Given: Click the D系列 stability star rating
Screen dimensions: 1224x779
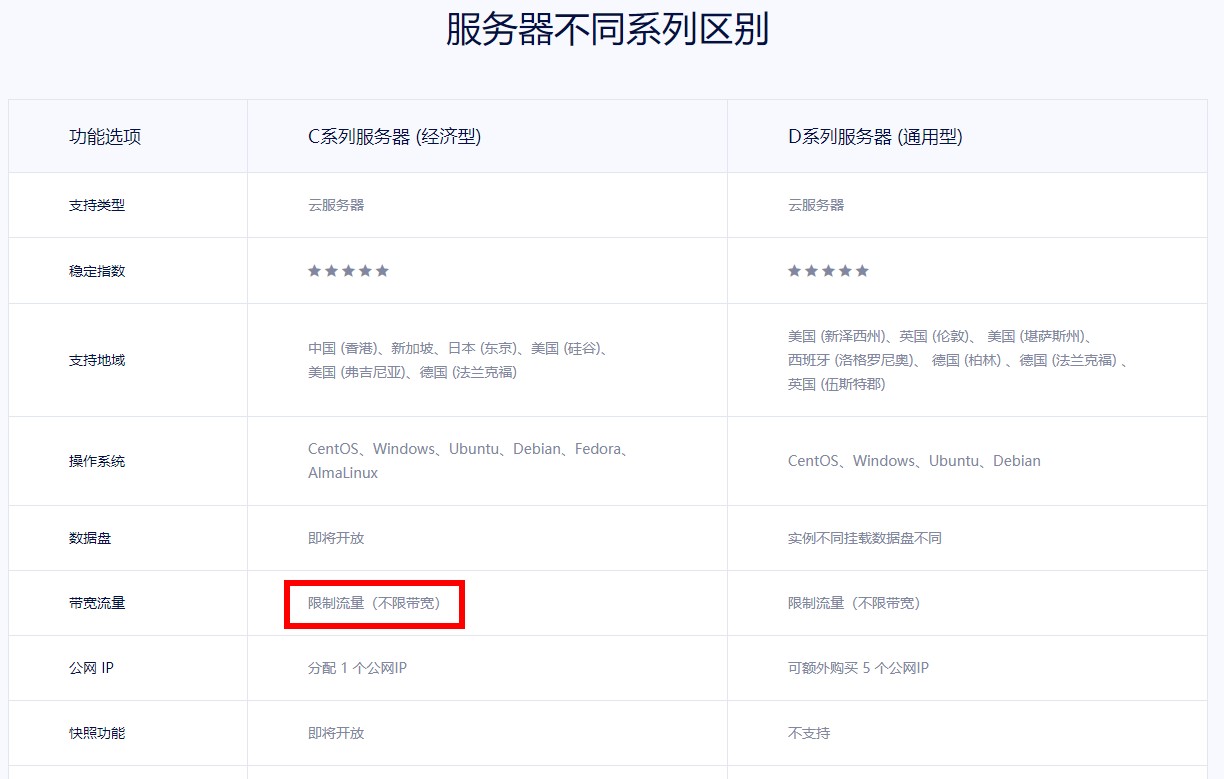Looking at the screenshot, I should [x=828, y=271].
